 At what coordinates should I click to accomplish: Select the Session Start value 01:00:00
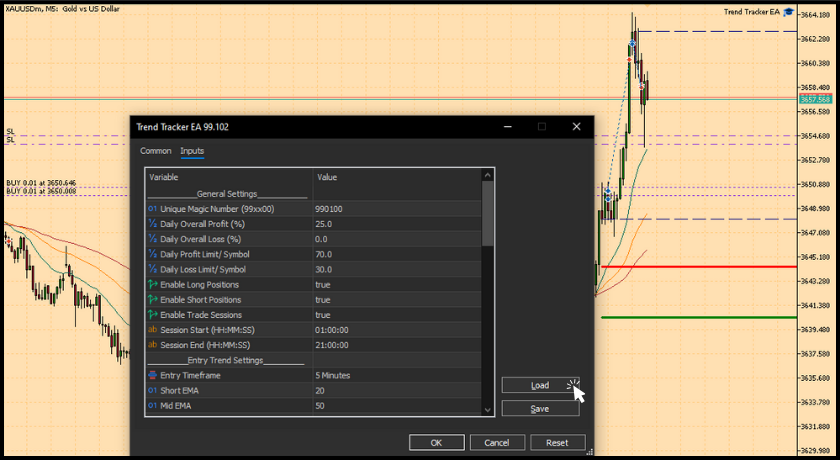click(332, 330)
